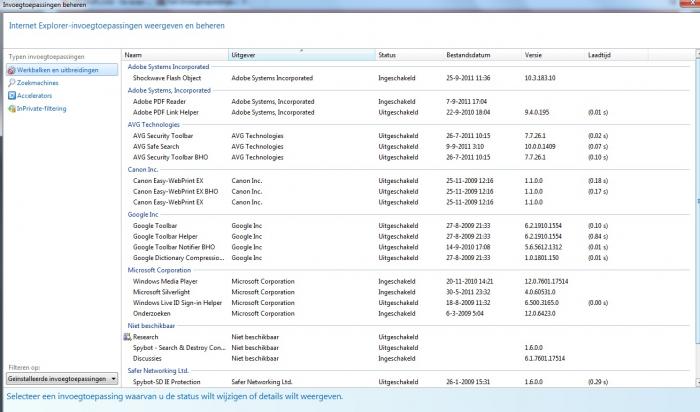This screenshot has height=412, width=700.
Task: Collapse the Niet beschikbaar group header
Action: click(151, 326)
